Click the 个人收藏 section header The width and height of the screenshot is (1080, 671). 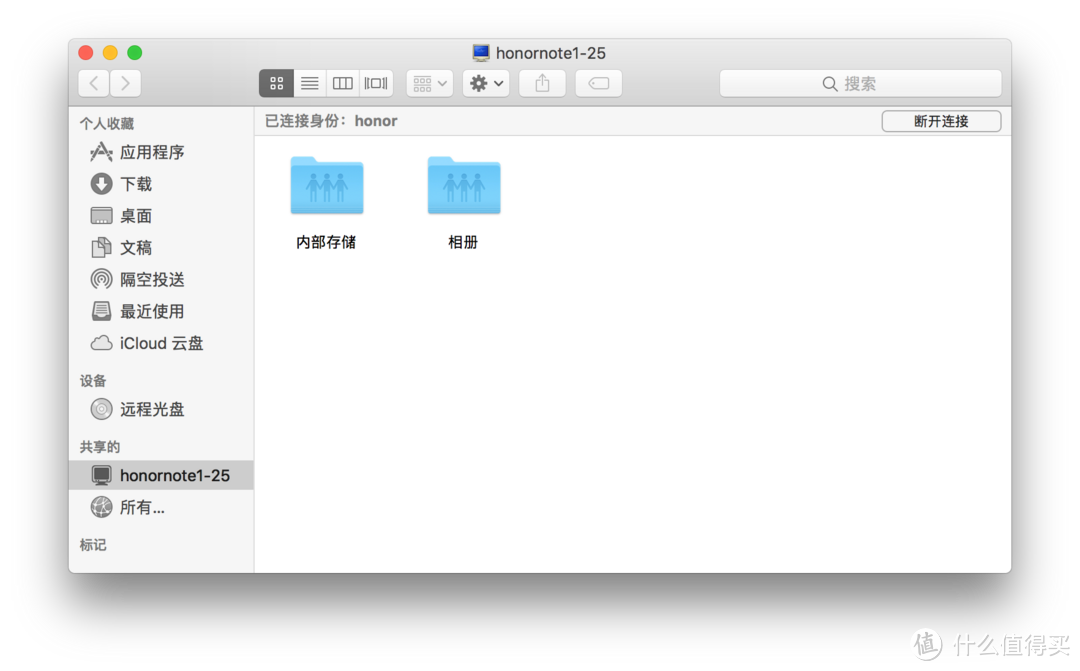(107, 123)
